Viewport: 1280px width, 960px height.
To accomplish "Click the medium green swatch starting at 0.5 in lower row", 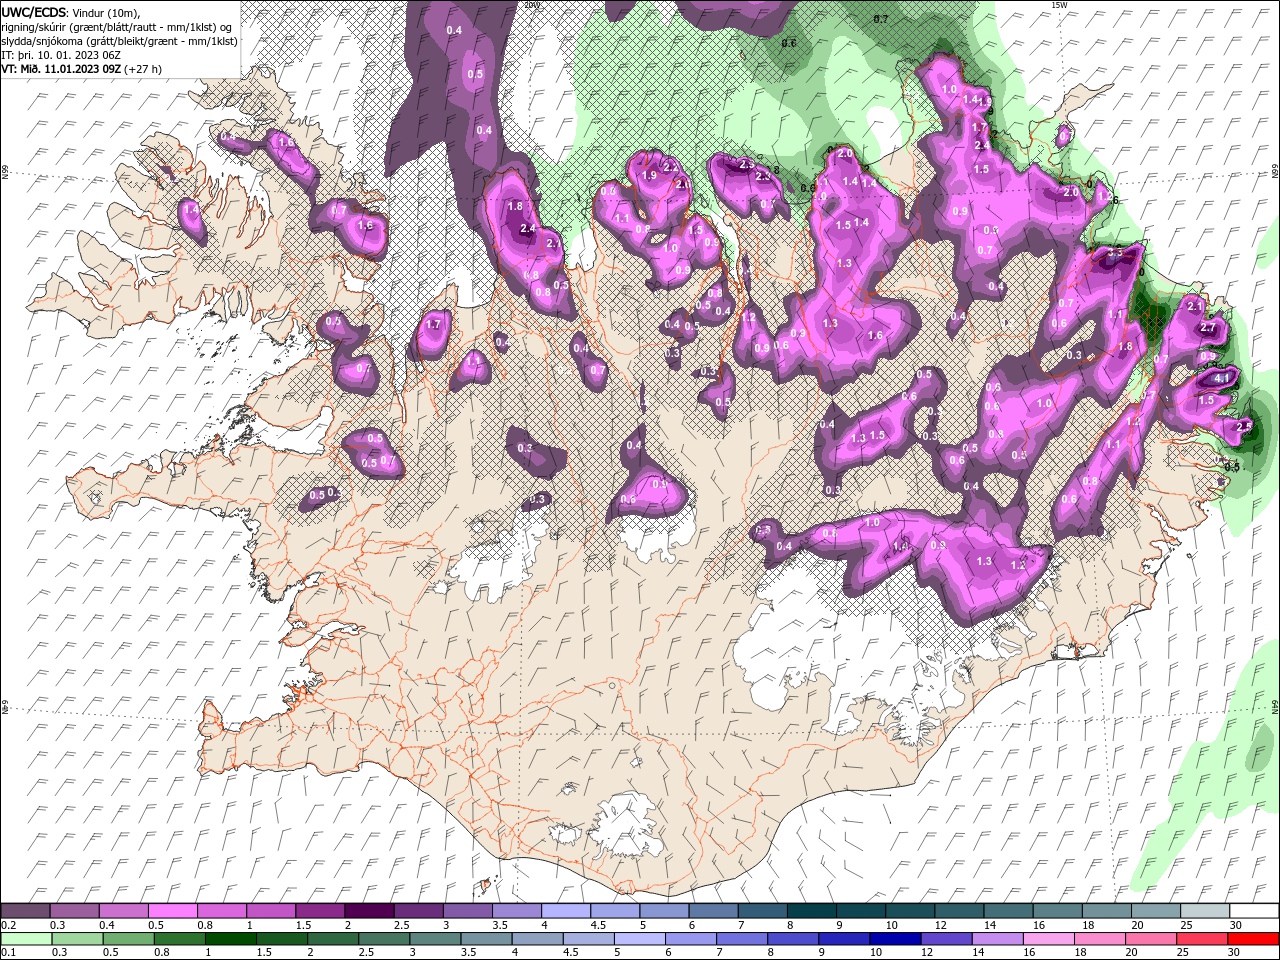I will coord(127,939).
